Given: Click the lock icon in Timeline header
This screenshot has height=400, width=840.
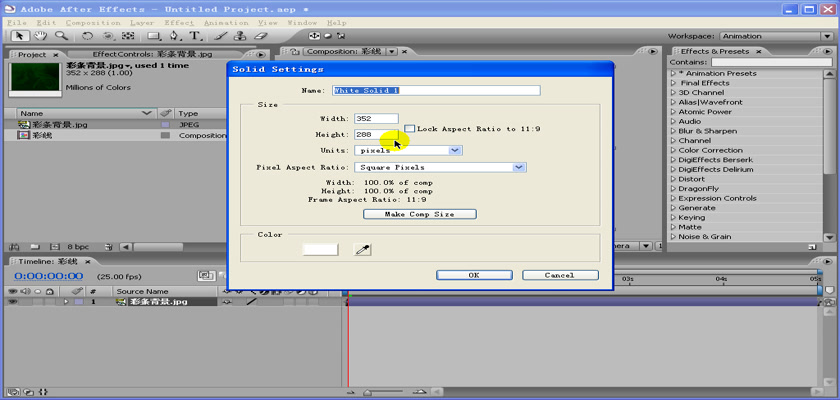Looking at the screenshot, I should pyautogui.click(x=49, y=292).
